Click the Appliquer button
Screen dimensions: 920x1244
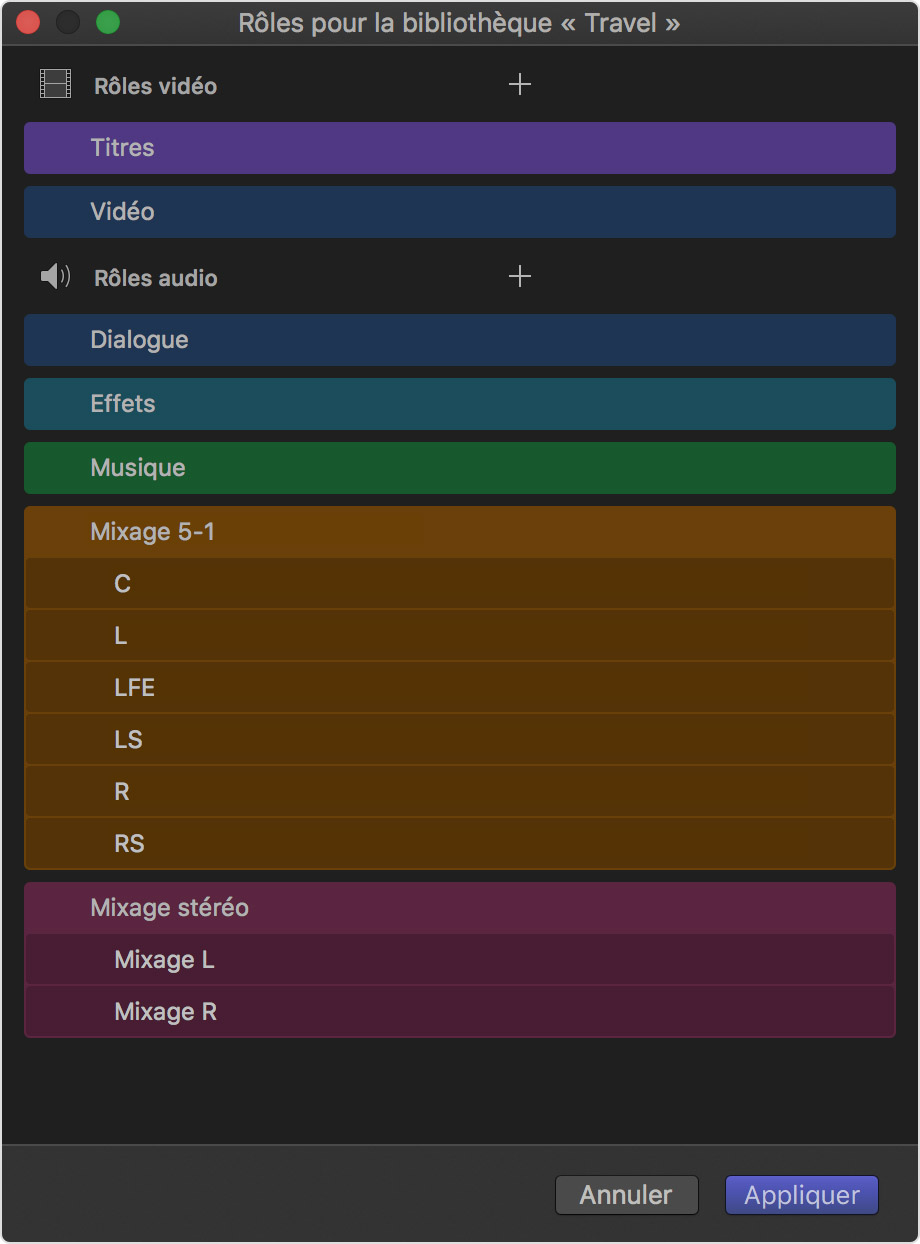(802, 1195)
